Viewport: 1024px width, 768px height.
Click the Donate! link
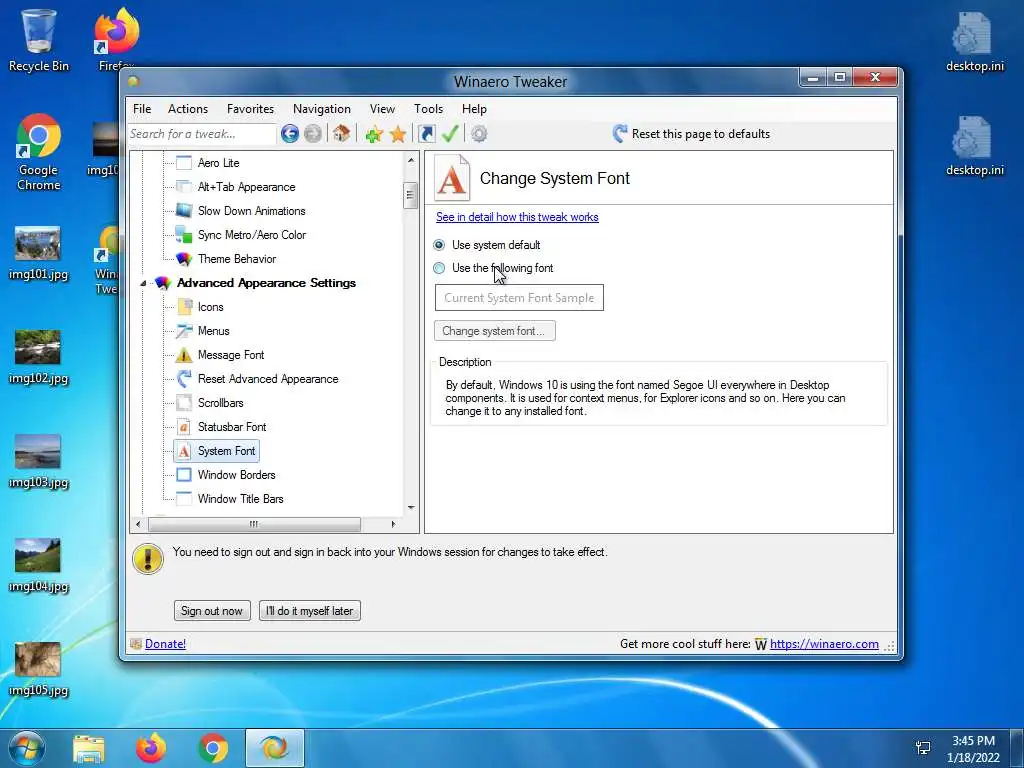(165, 644)
